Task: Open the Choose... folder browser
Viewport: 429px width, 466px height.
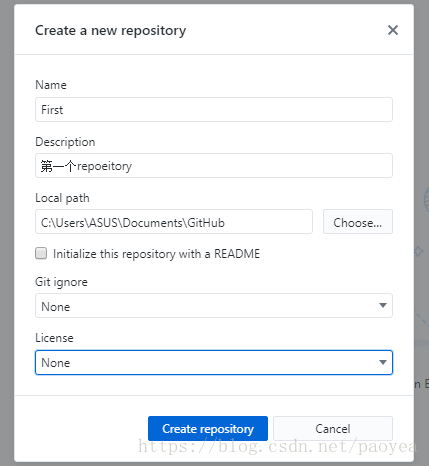Action: pos(358,222)
